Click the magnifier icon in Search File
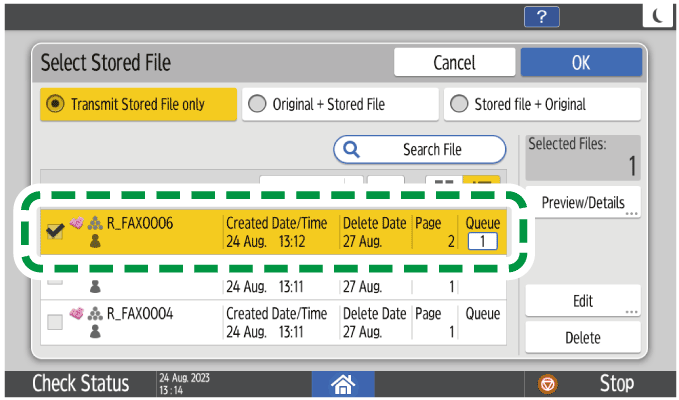The width and height of the screenshot is (679, 400). coord(351,150)
